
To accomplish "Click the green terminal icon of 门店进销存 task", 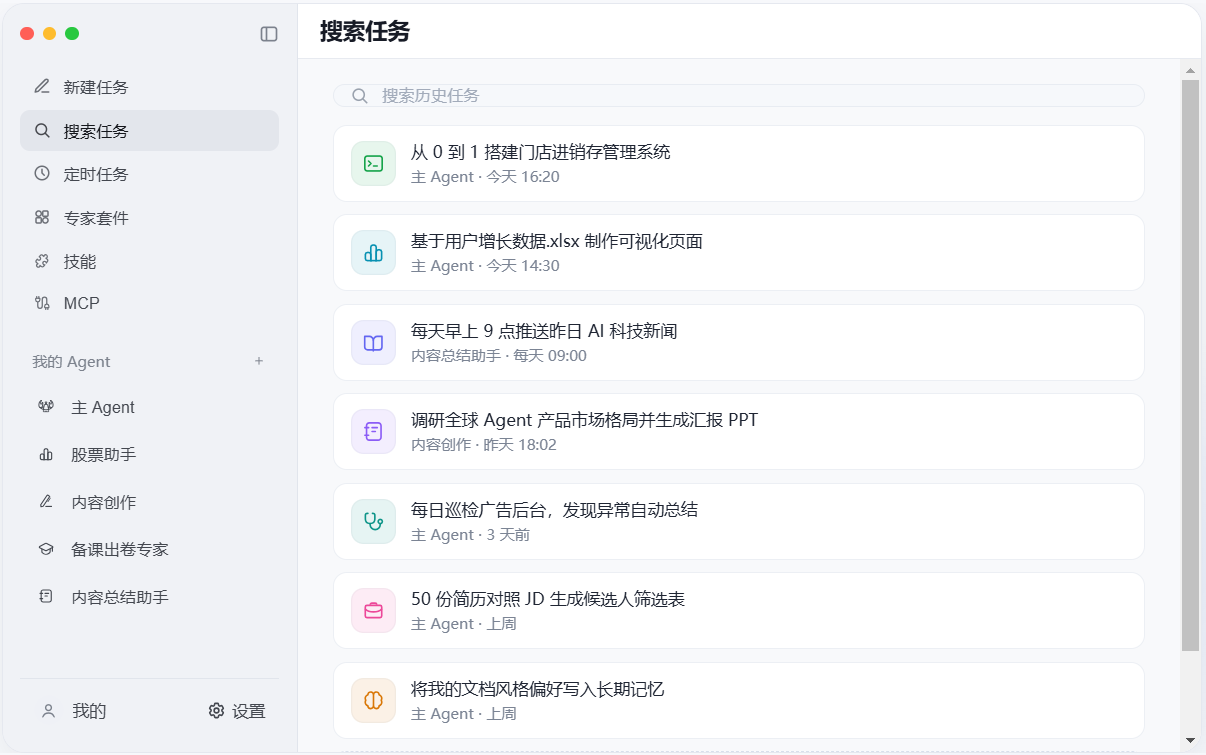I will pyautogui.click(x=373, y=164).
